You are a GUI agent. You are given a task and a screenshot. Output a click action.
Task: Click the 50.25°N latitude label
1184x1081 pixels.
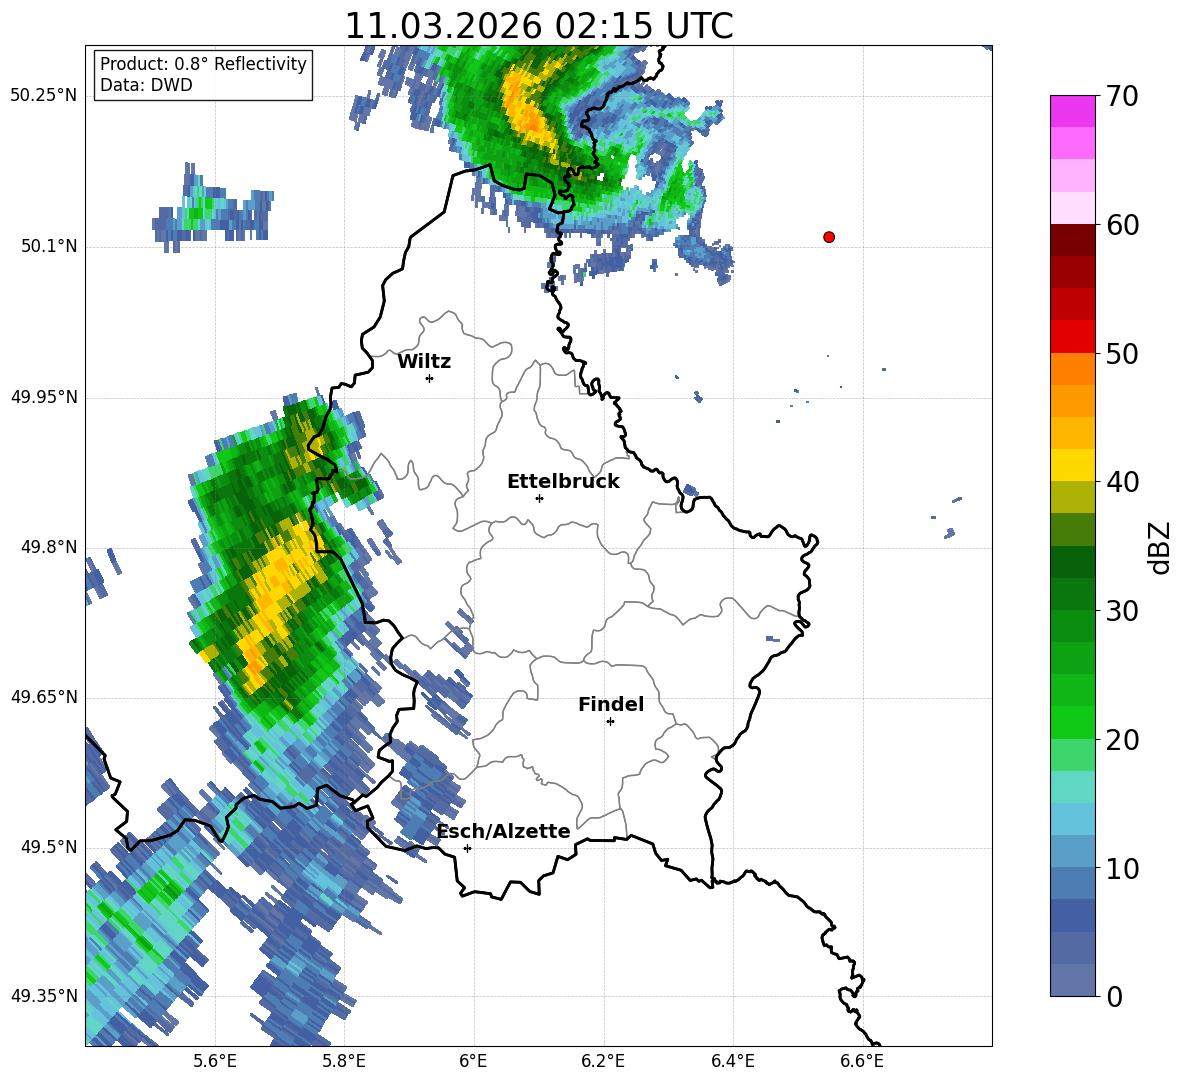pos(44,96)
